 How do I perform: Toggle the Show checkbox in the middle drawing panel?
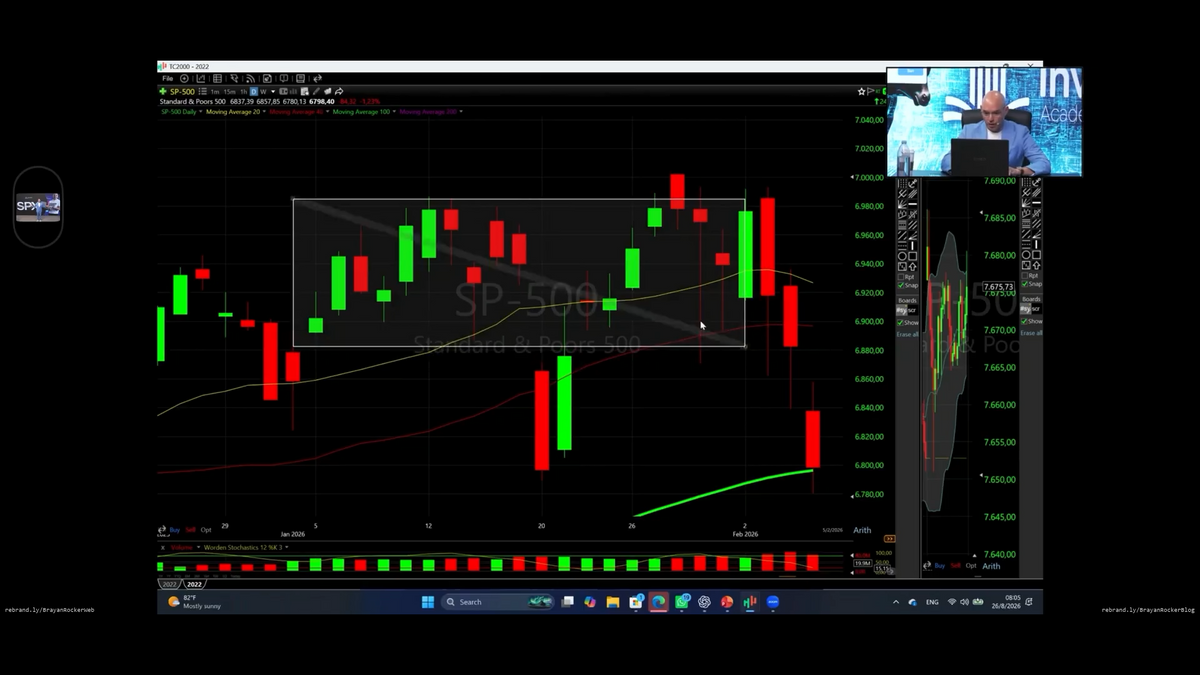[x=900, y=322]
